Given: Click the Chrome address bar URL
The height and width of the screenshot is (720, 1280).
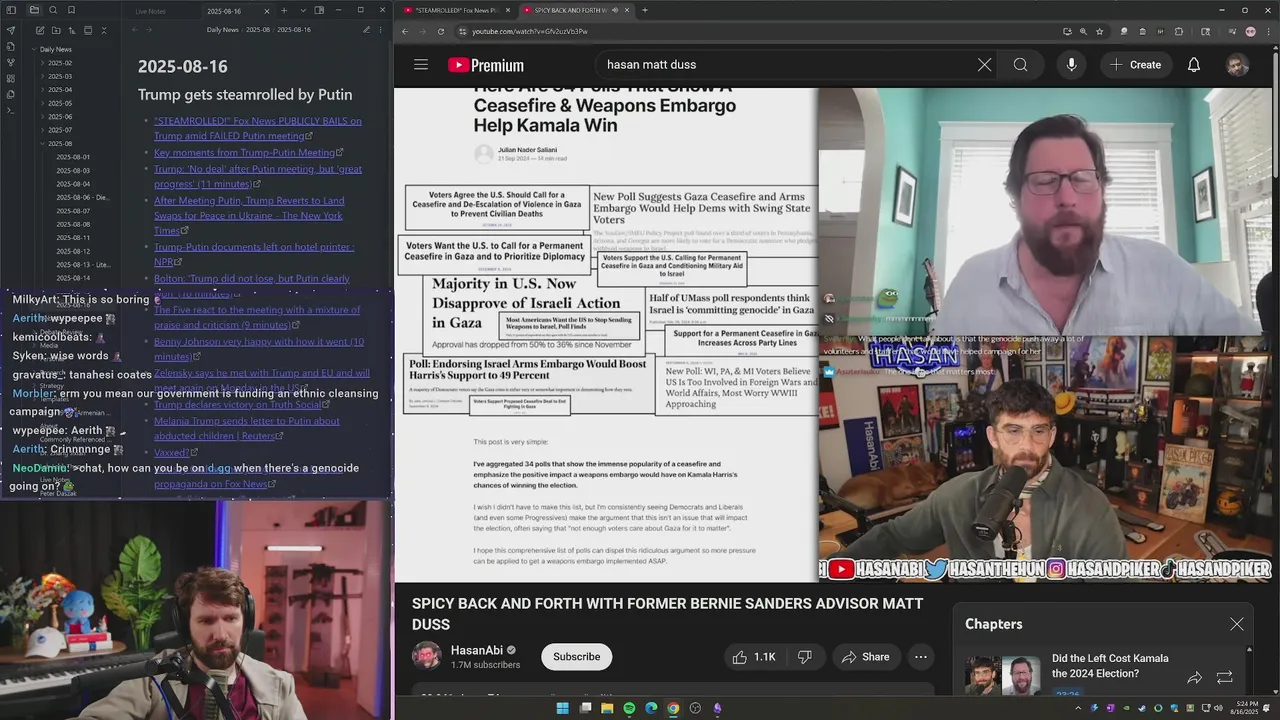Looking at the screenshot, I should (530, 31).
